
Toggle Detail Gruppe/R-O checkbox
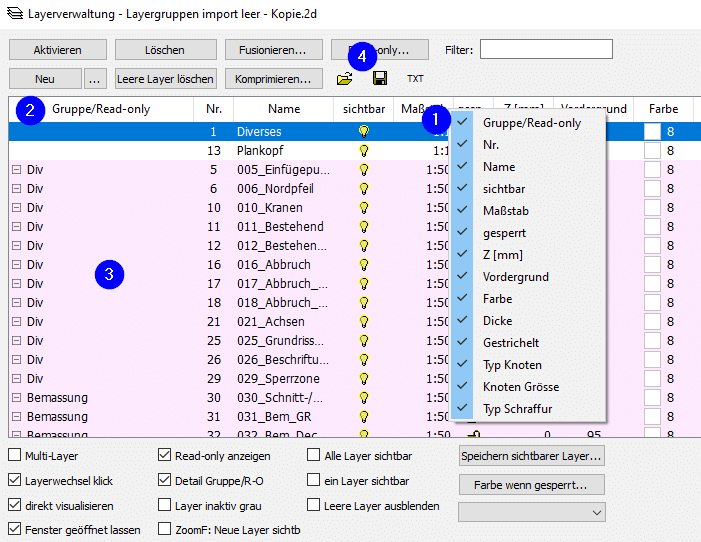point(165,480)
